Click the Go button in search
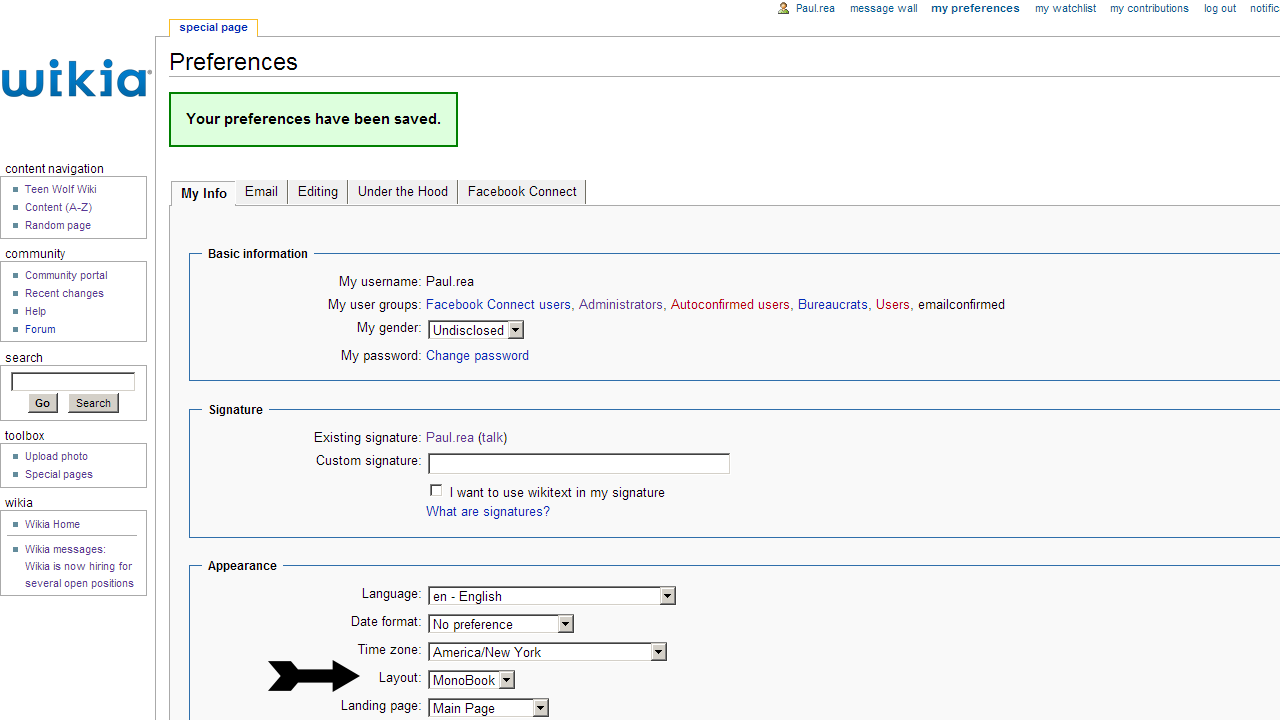This screenshot has height=720, width=1280. pyautogui.click(x=42, y=403)
